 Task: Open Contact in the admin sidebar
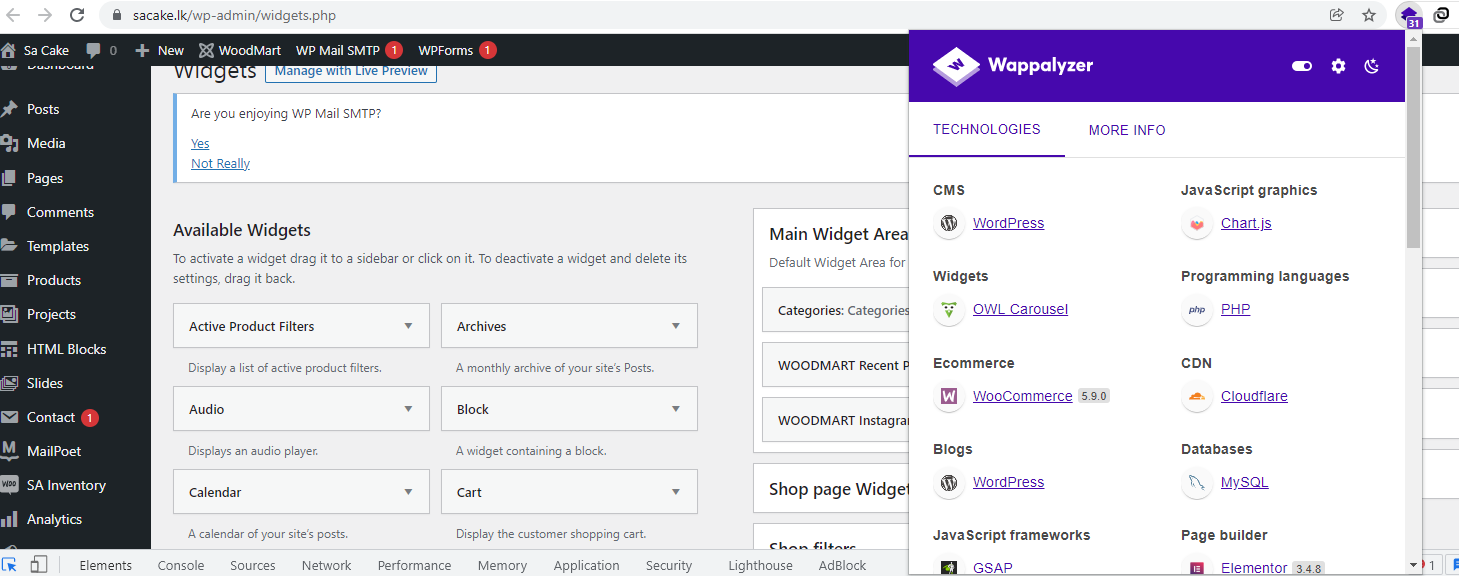pos(51,417)
